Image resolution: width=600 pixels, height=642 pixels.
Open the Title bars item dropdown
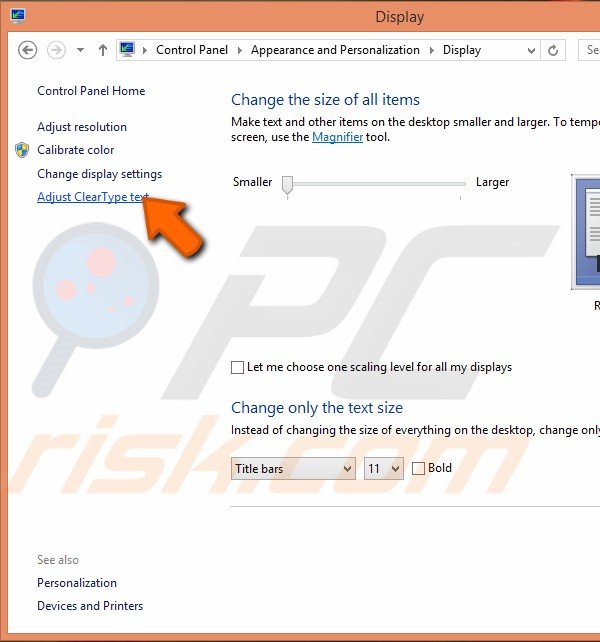click(293, 468)
